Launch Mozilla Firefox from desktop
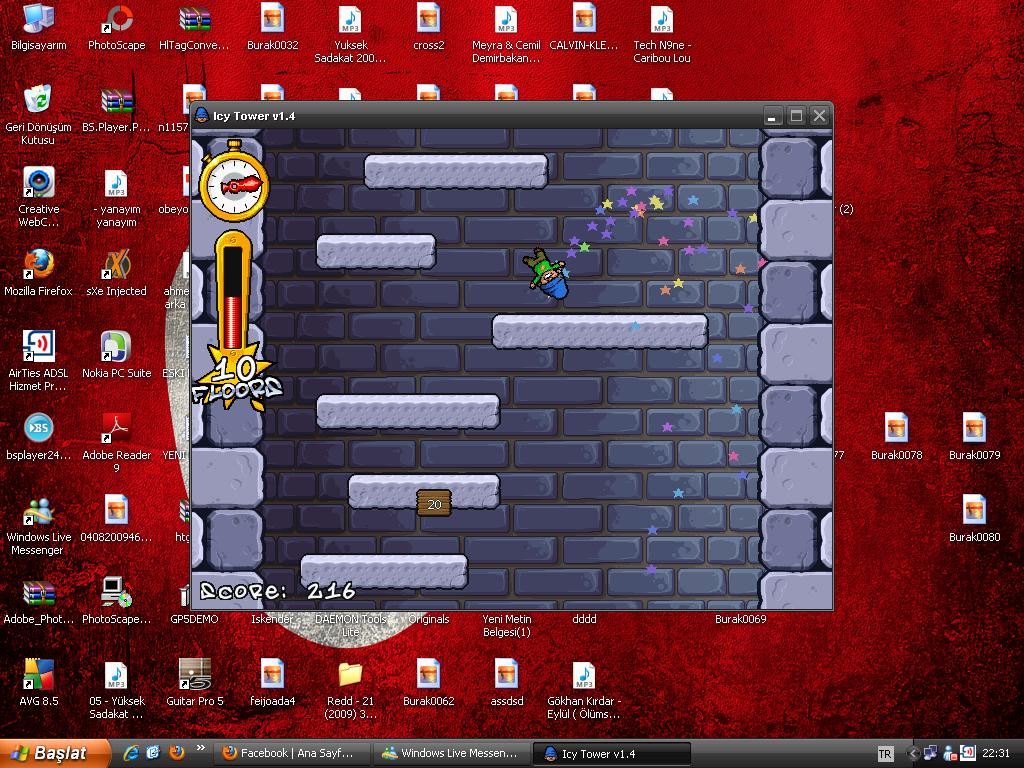This screenshot has height=768, width=1024. pos(39,273)
